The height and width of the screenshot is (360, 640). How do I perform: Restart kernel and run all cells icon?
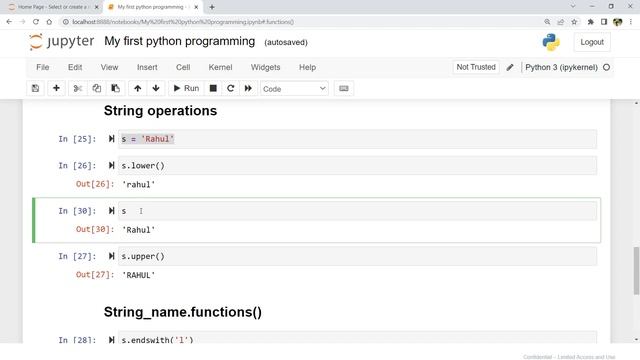coord(248,88)
